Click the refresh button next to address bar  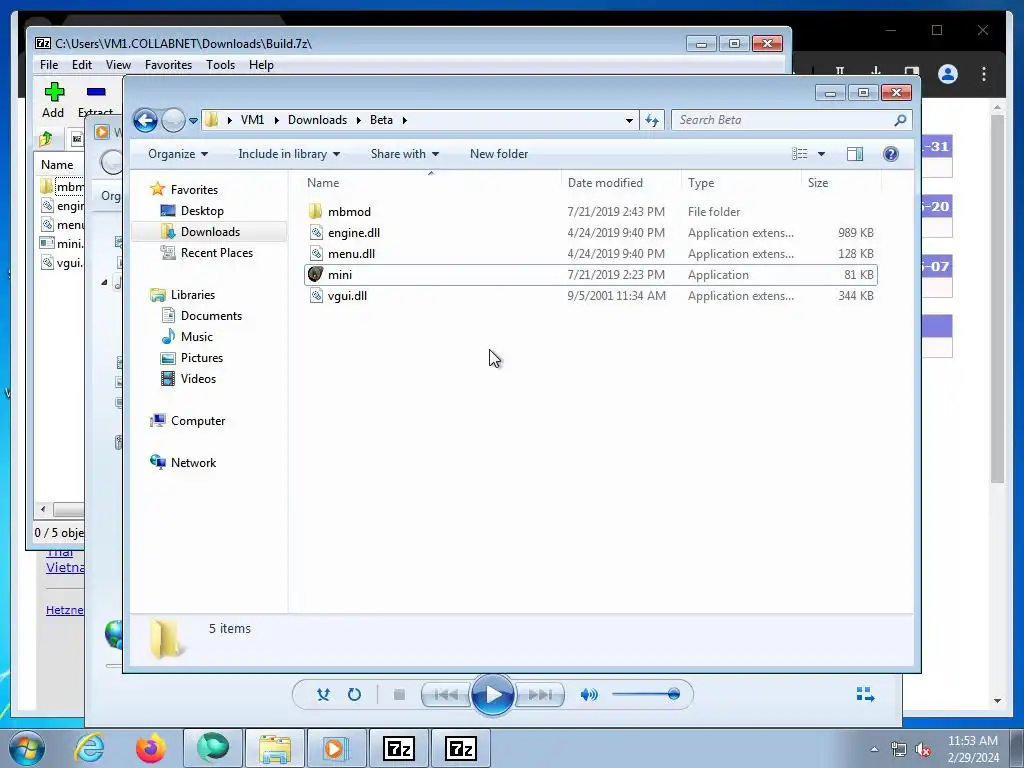652,120
